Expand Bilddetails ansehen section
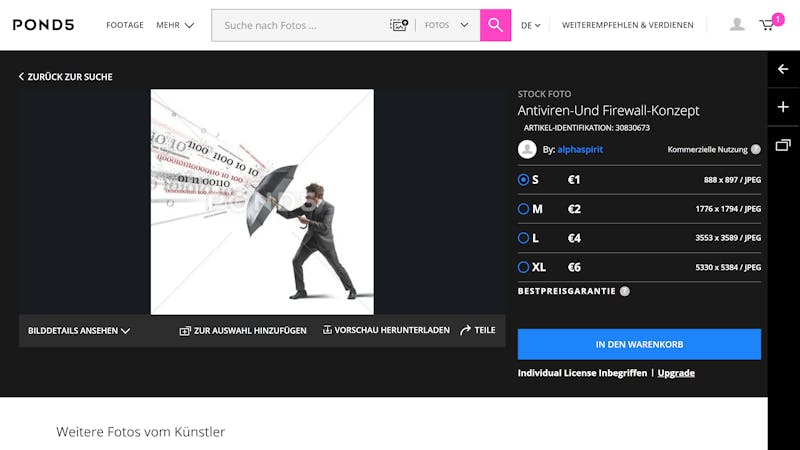The width and height of the screenshot is (800, 450). (79, 331)
